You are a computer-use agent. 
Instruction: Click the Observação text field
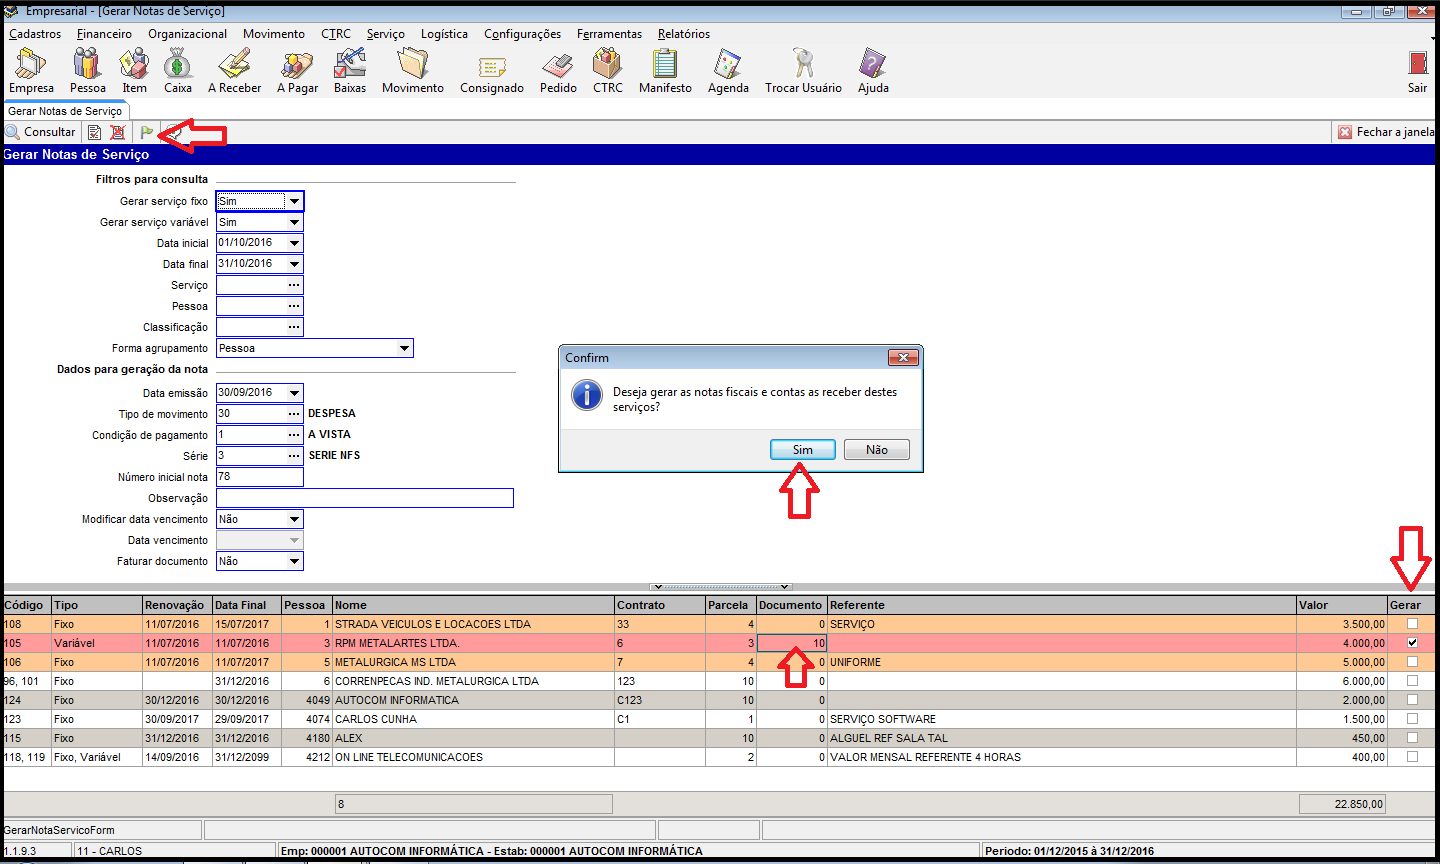364,498
